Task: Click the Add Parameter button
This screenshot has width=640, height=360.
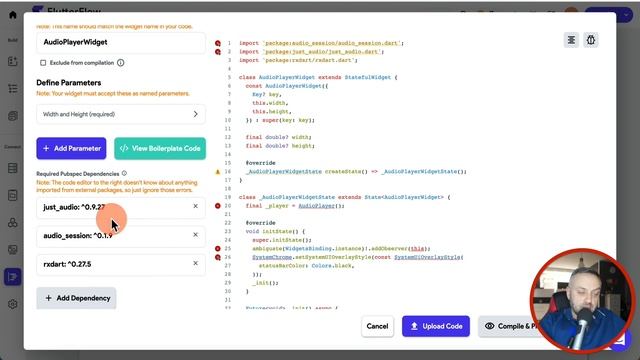Action: point(71,149)
